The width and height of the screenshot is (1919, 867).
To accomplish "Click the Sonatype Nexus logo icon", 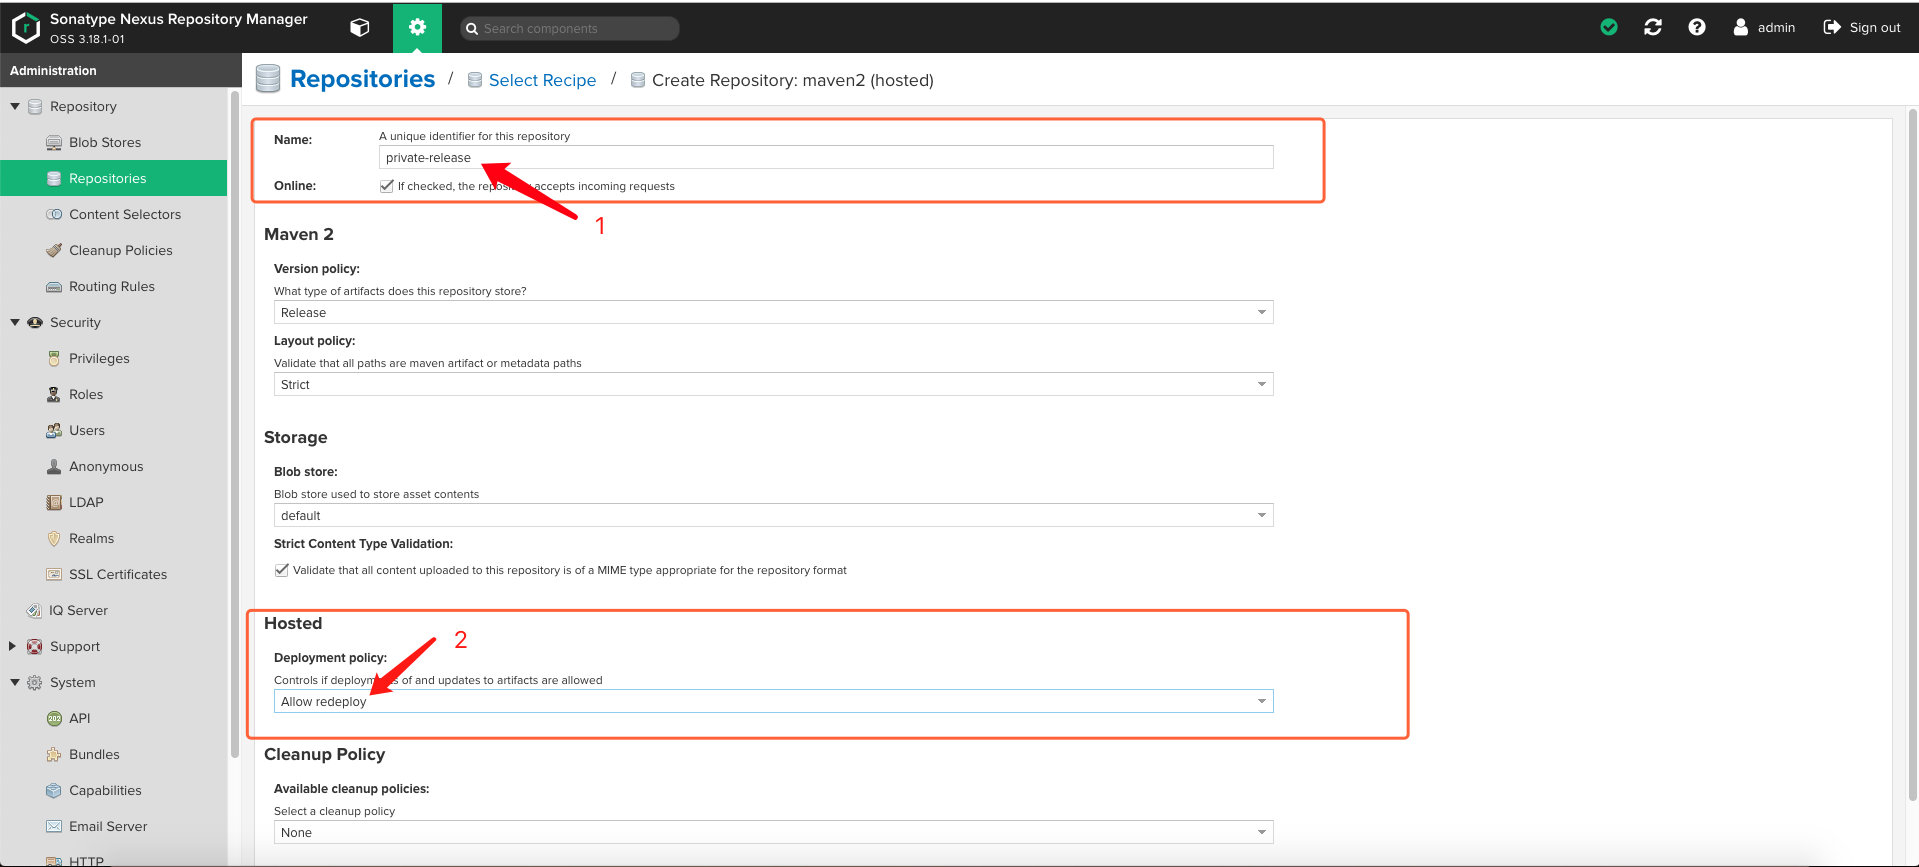I will coord(25,28).
